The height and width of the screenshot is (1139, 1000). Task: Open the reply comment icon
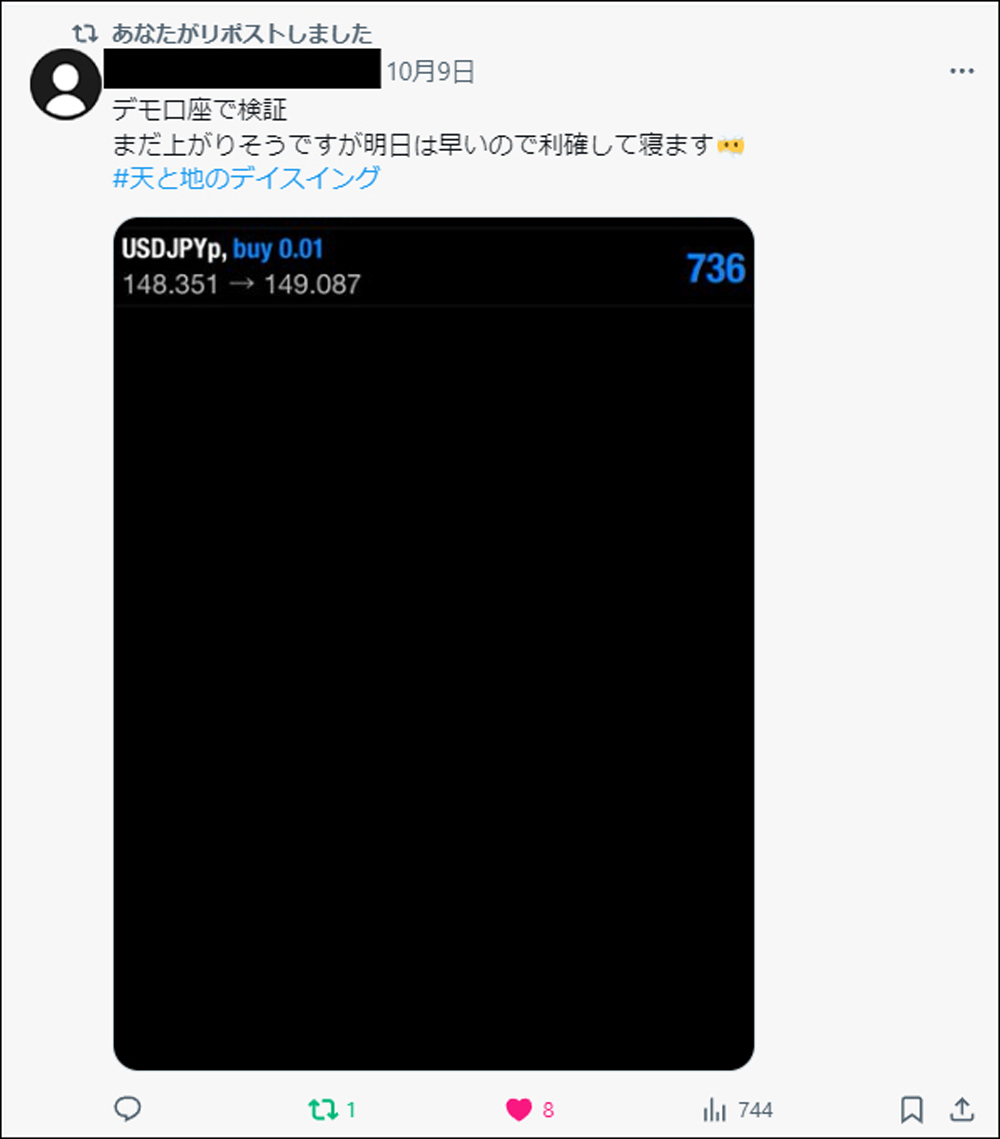tap(128, 1108)
